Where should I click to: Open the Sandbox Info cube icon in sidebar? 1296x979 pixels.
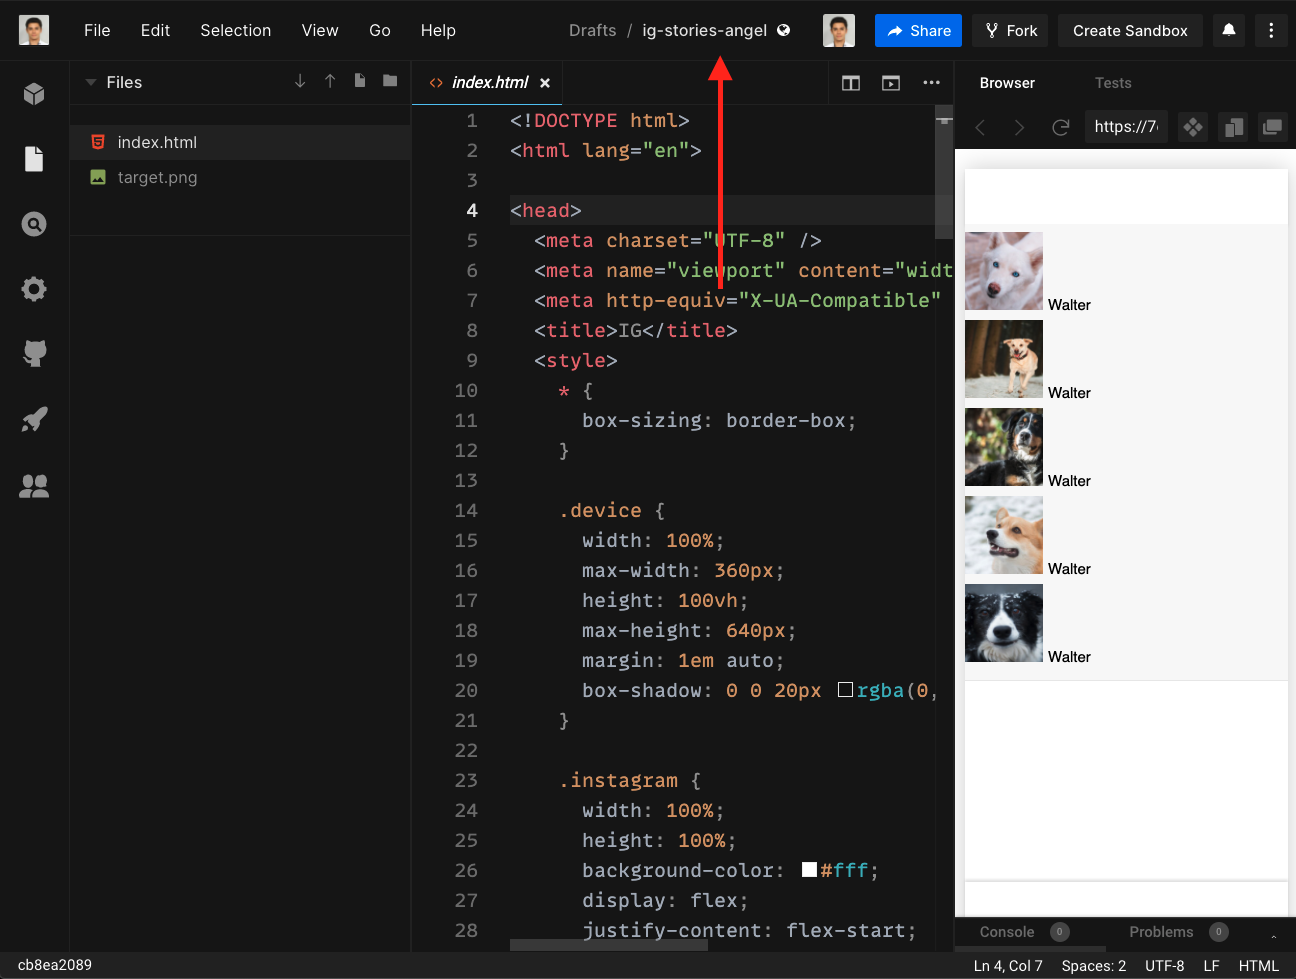[x=34, y=94]
